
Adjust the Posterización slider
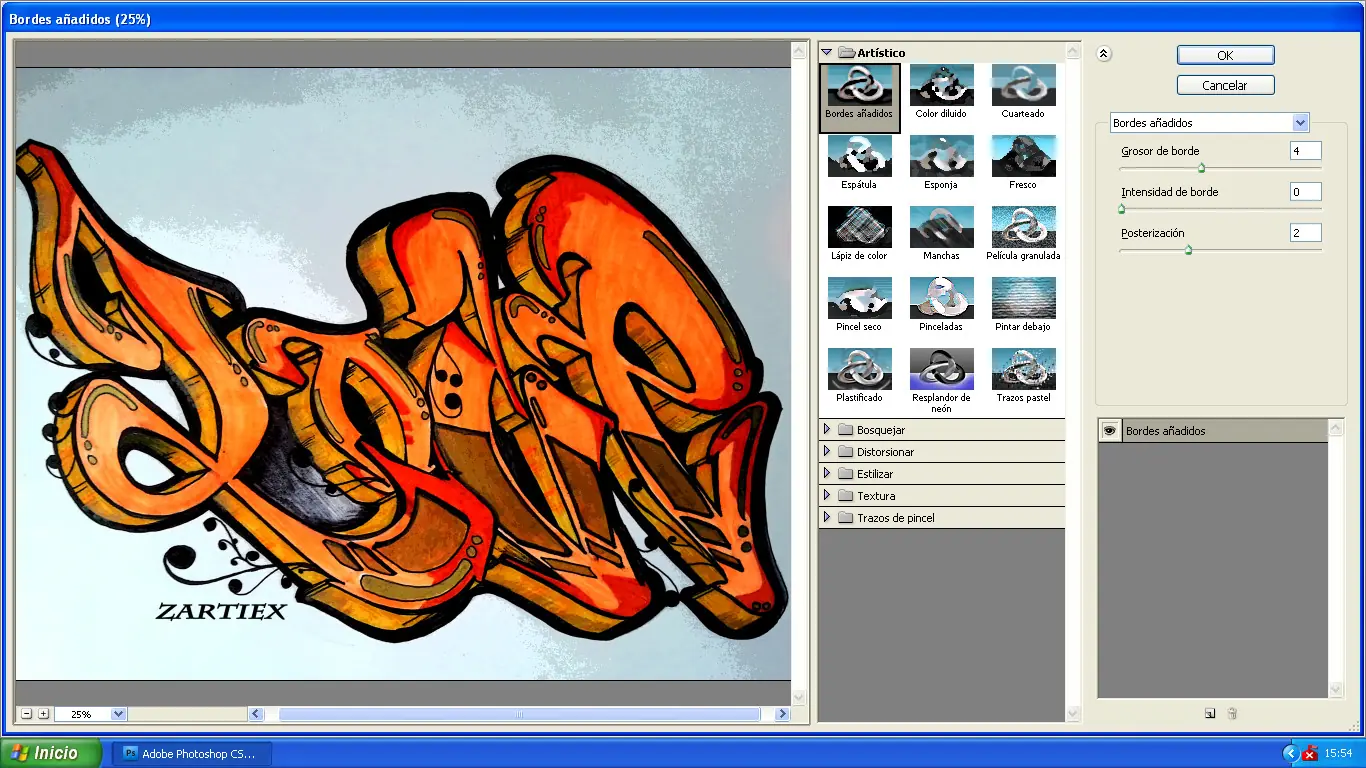click(1188, 250)
